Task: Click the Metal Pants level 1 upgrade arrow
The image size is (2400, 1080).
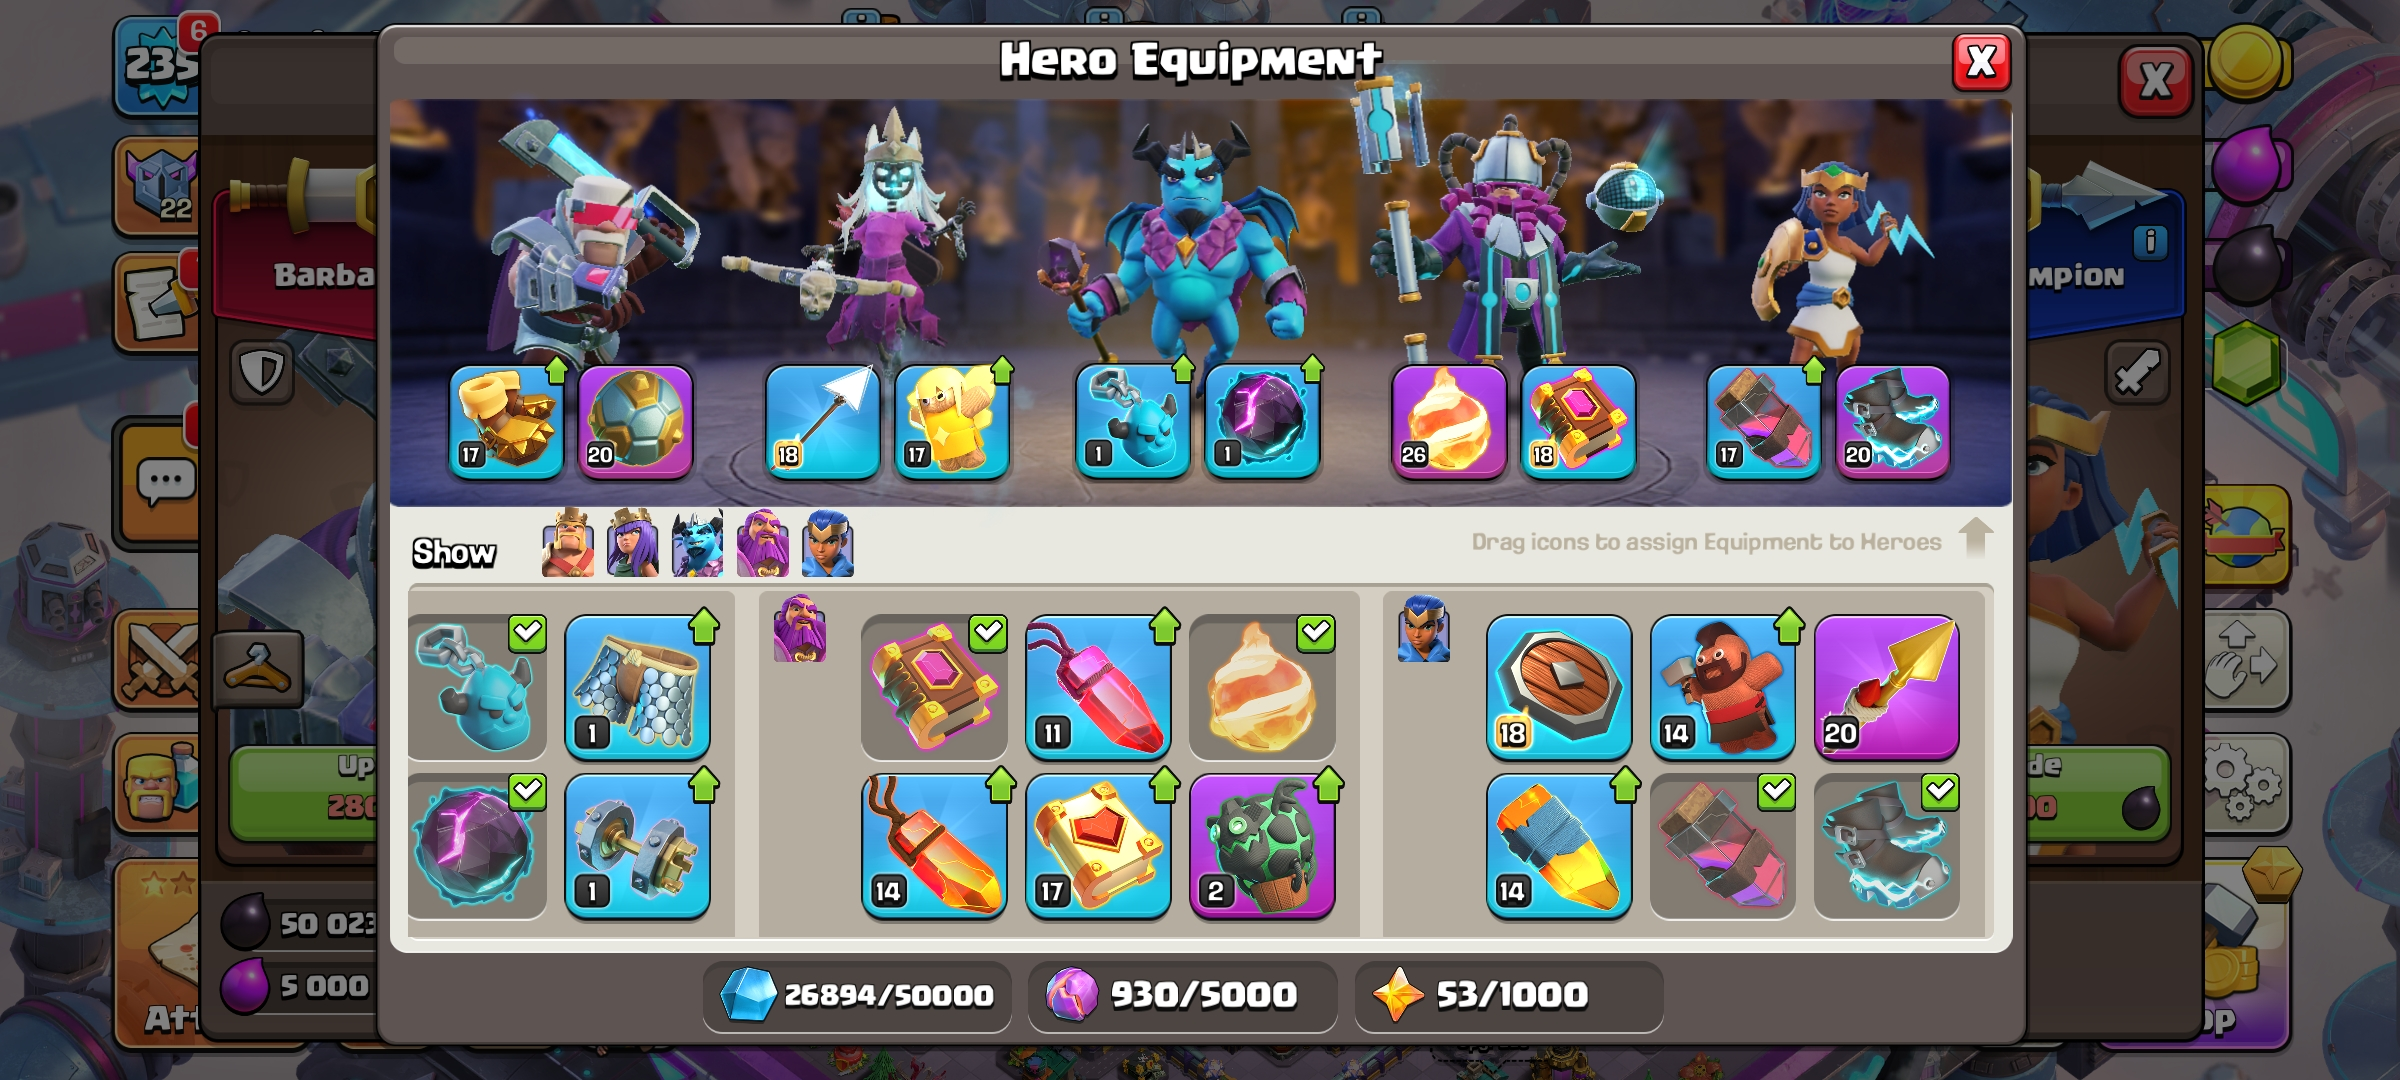Action: coord(704,626)
